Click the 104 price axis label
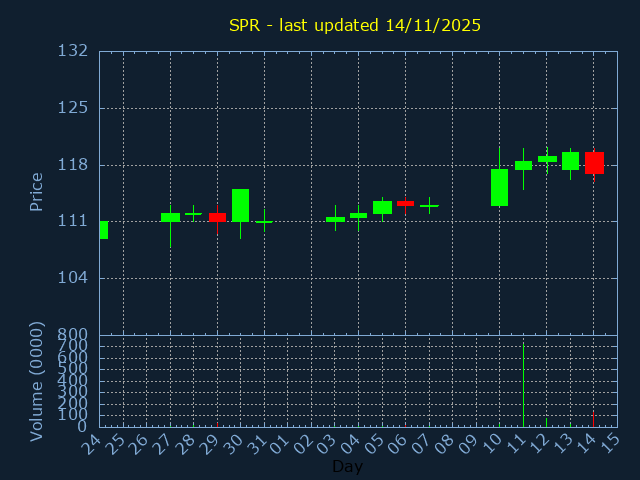640x480 pixels. (79, 278)
